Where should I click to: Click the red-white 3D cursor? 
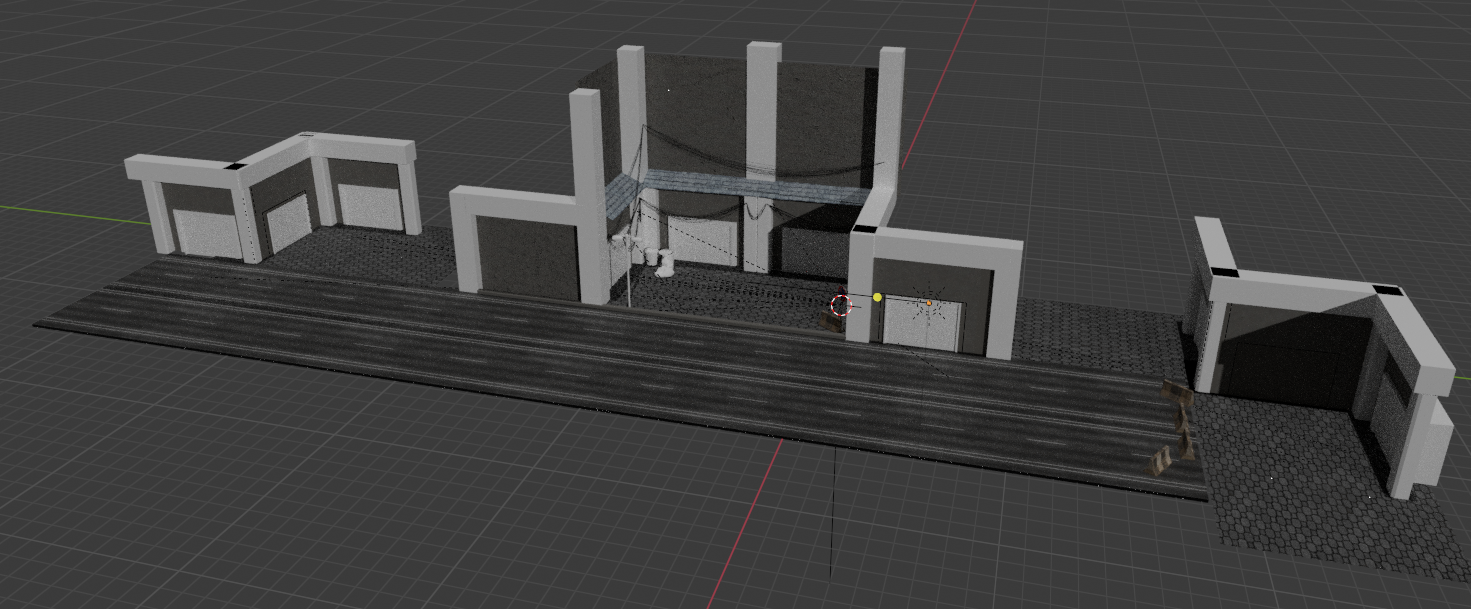pyautogui.click(x=840, y=304)
